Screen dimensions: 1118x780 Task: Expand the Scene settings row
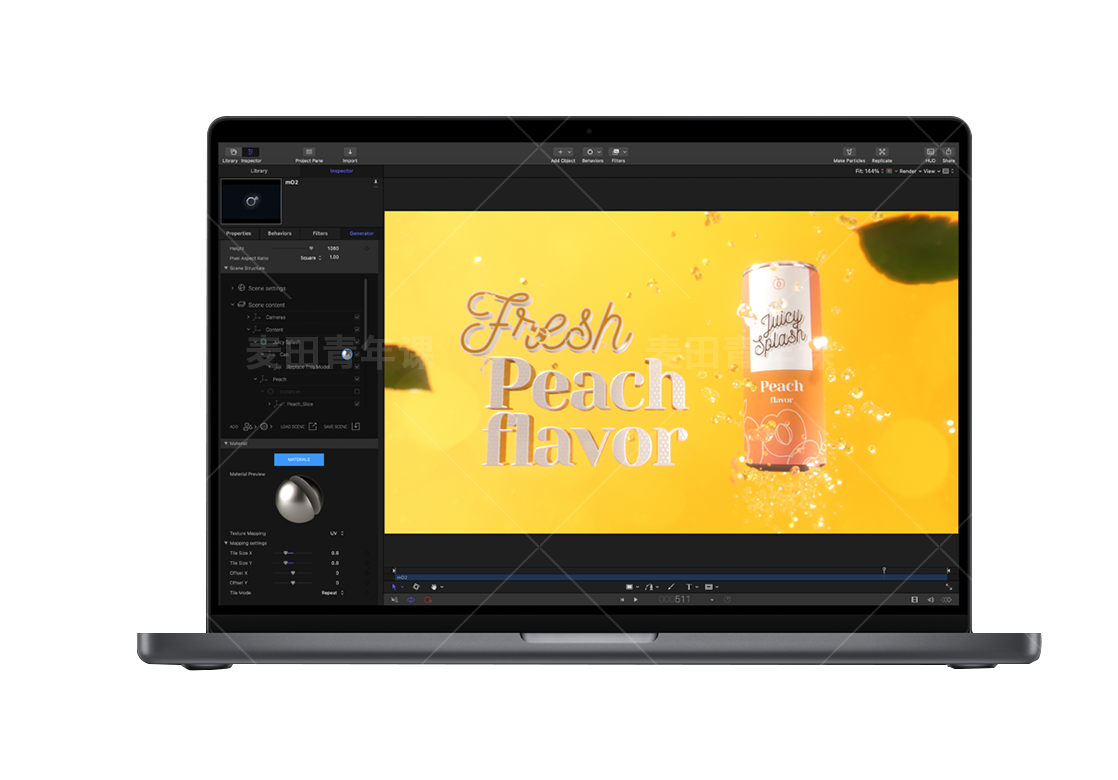click(x=232, y=288)
